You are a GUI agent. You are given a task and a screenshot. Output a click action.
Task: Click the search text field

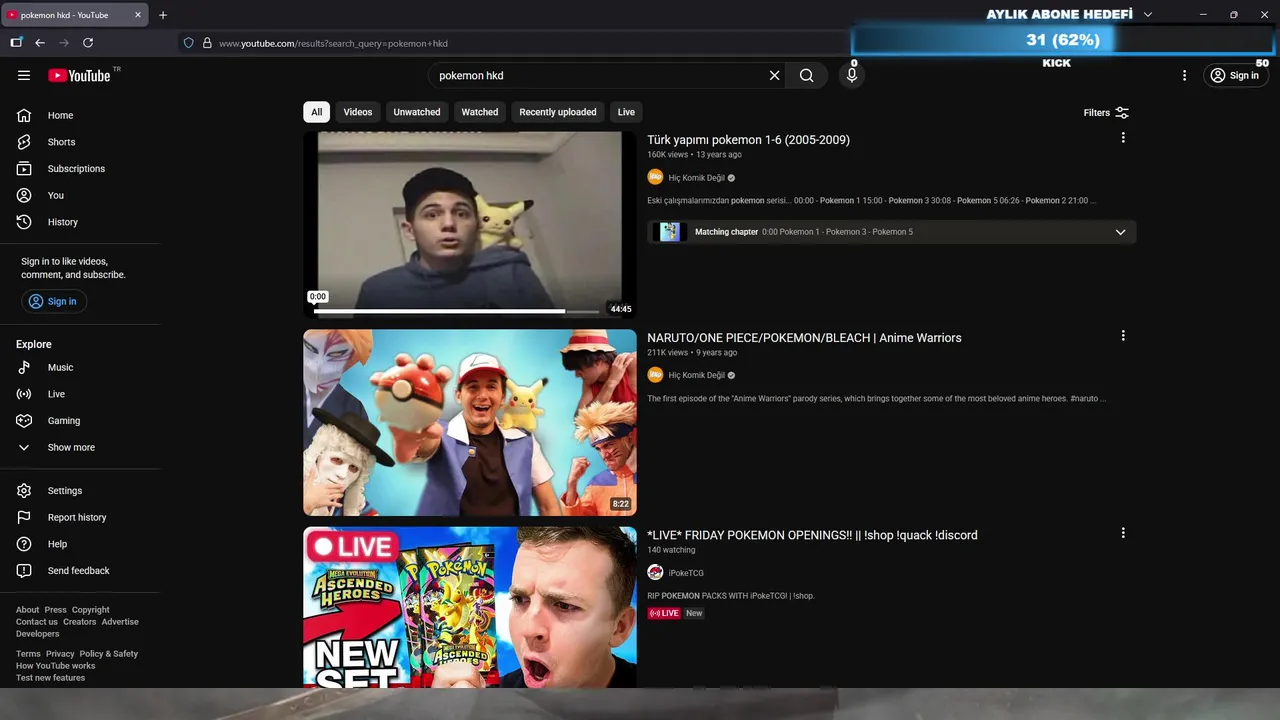tap(598, 75)
